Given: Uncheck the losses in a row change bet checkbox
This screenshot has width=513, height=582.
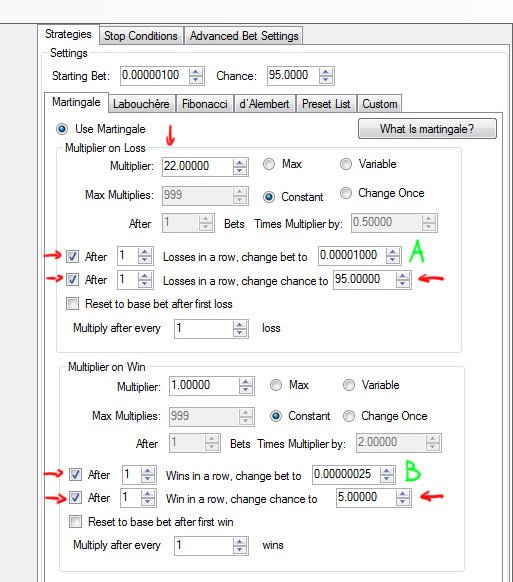Looking at the screenshot, I should (x=72, y=256).
